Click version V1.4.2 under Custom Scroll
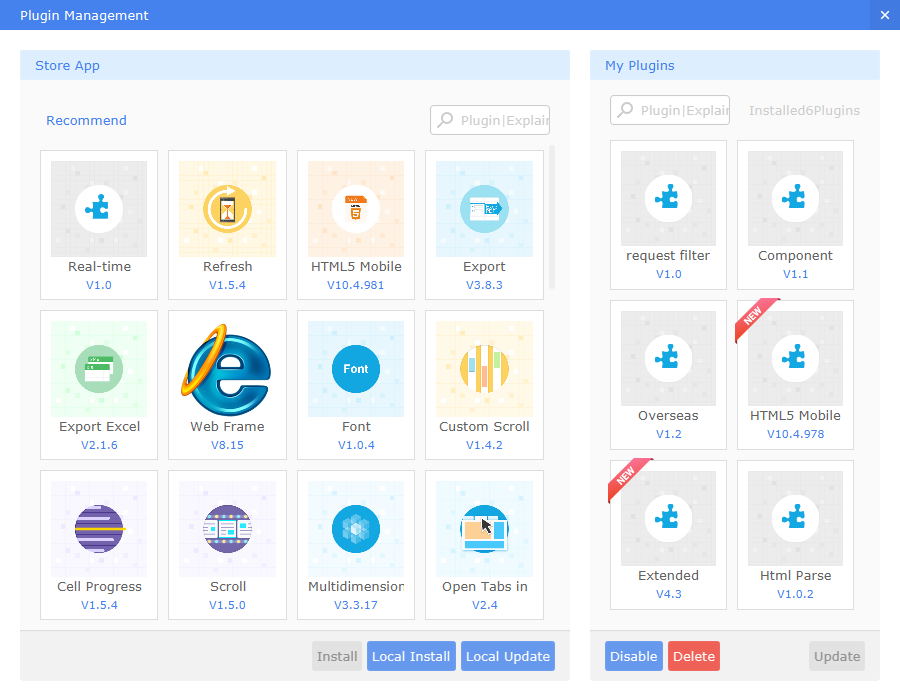 (484, 445)
